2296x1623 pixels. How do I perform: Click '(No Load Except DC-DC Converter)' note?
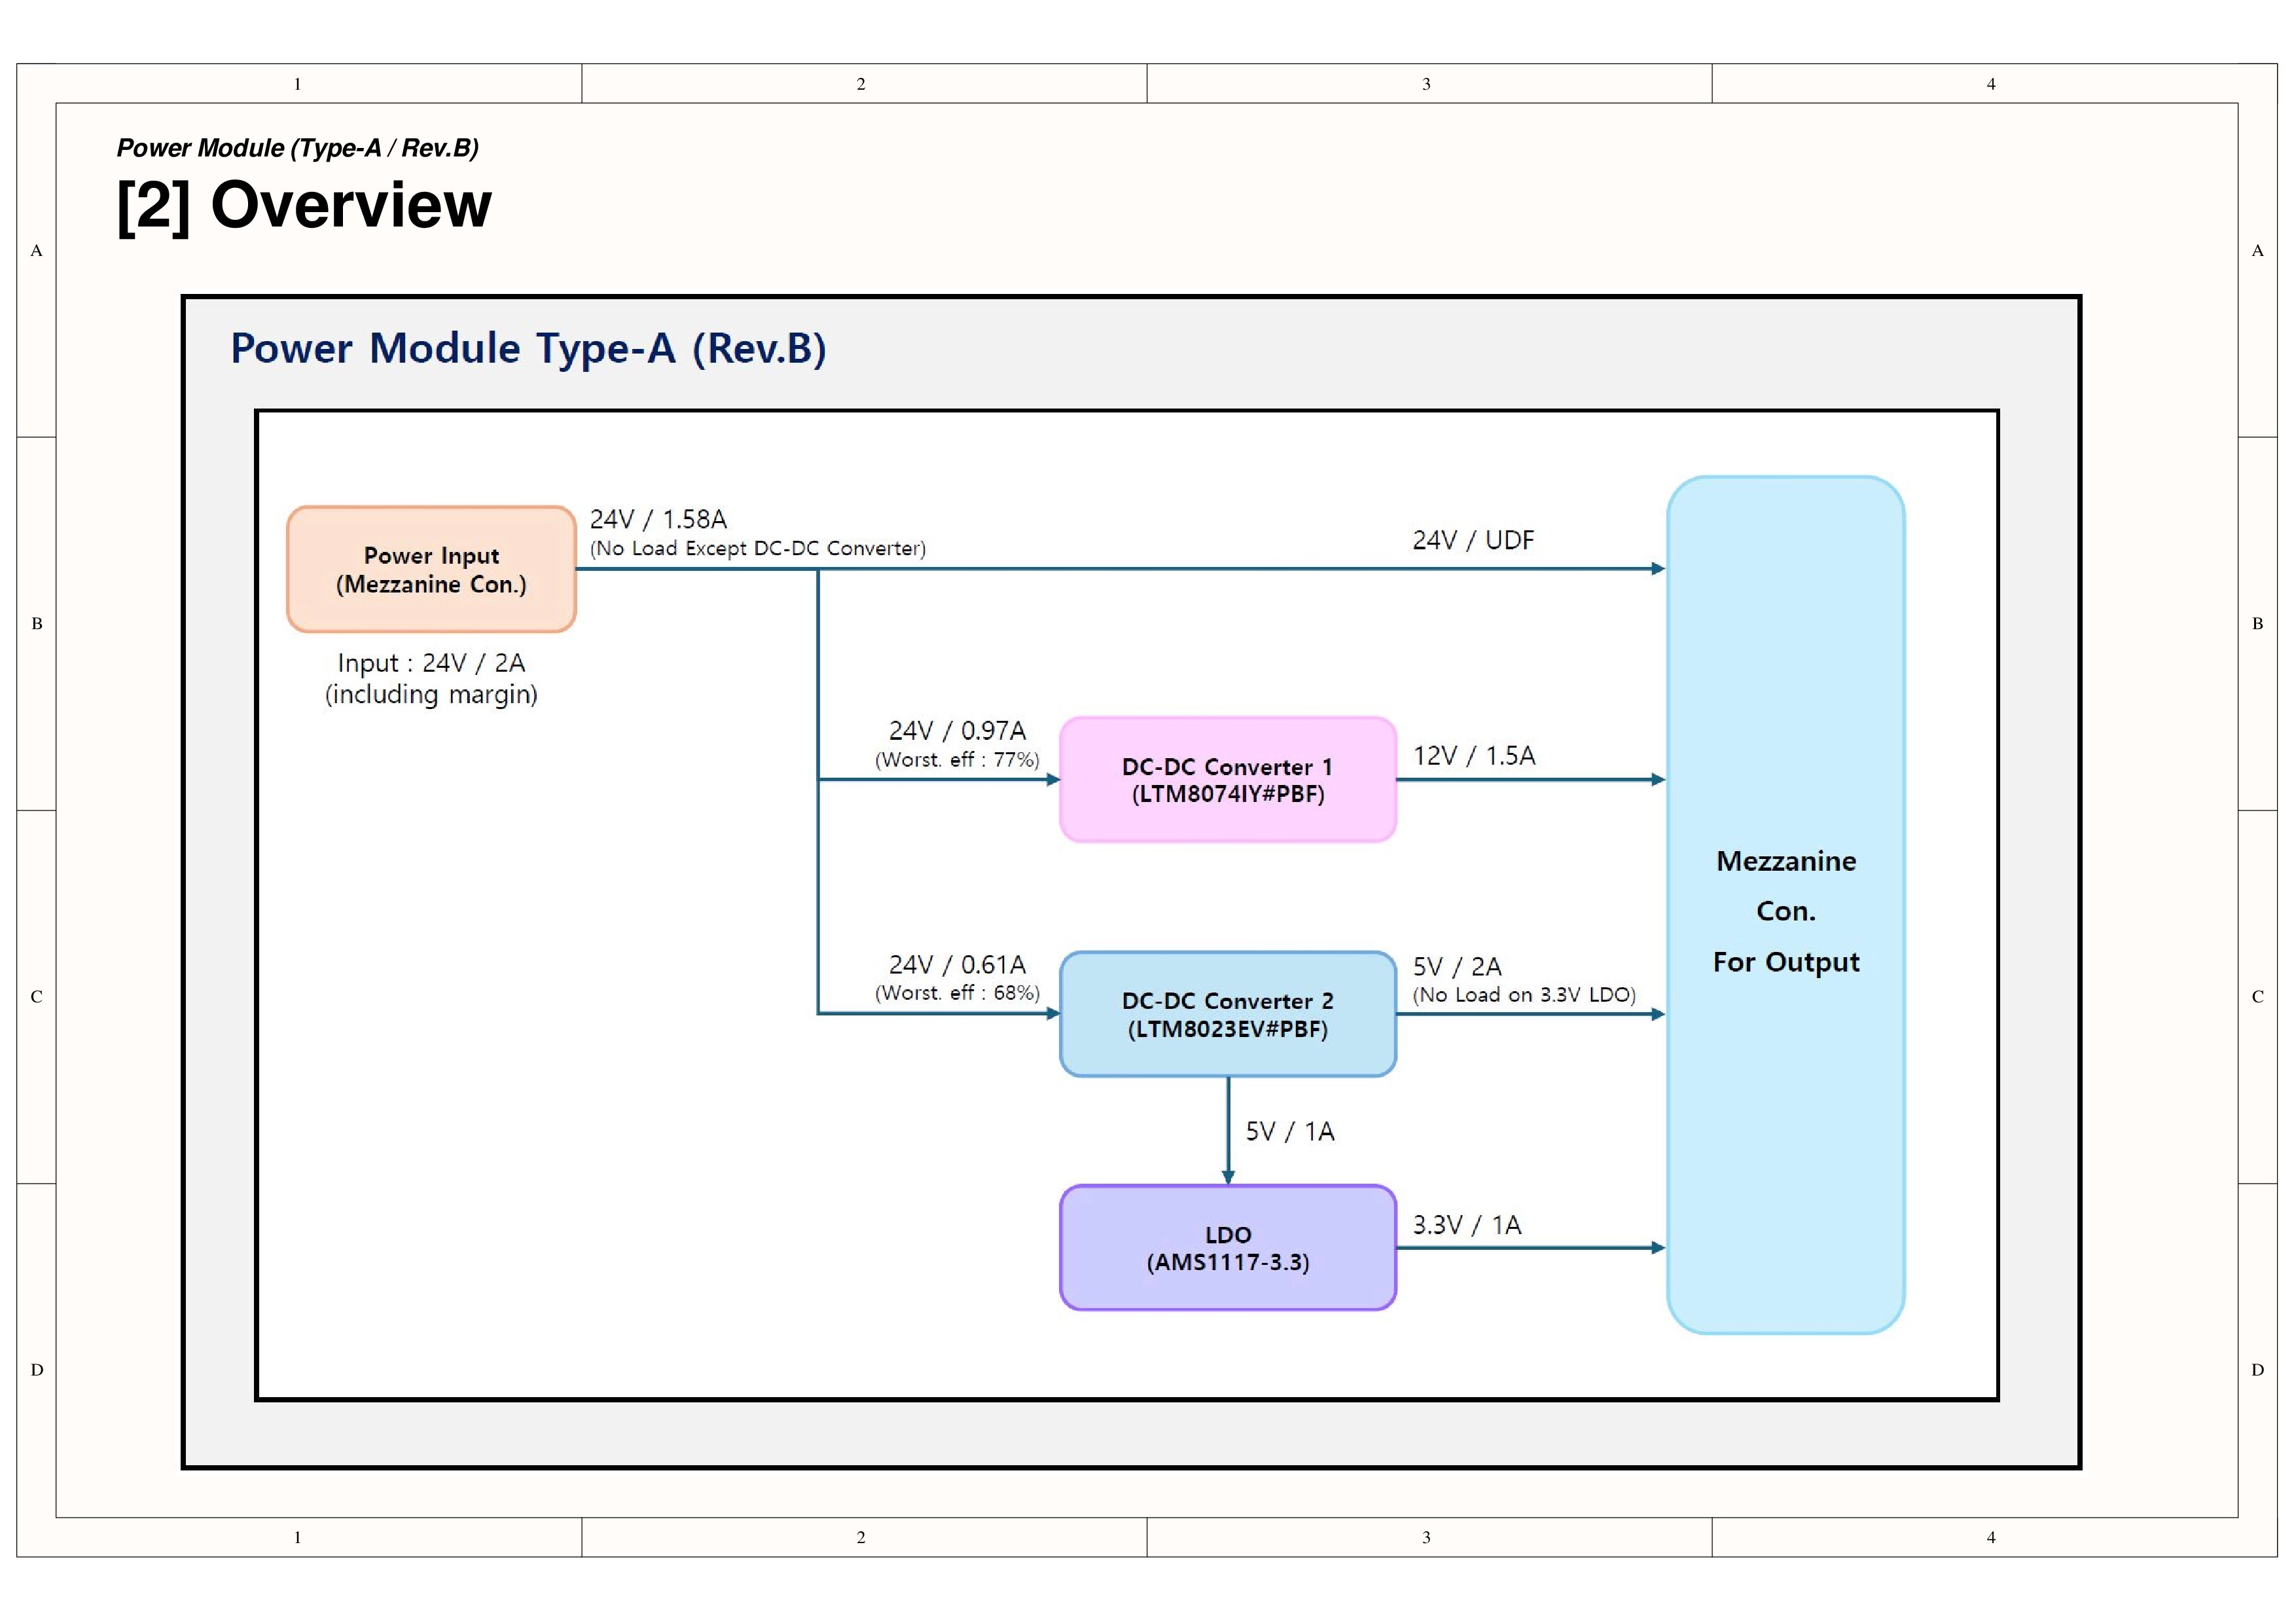(758, 548)
